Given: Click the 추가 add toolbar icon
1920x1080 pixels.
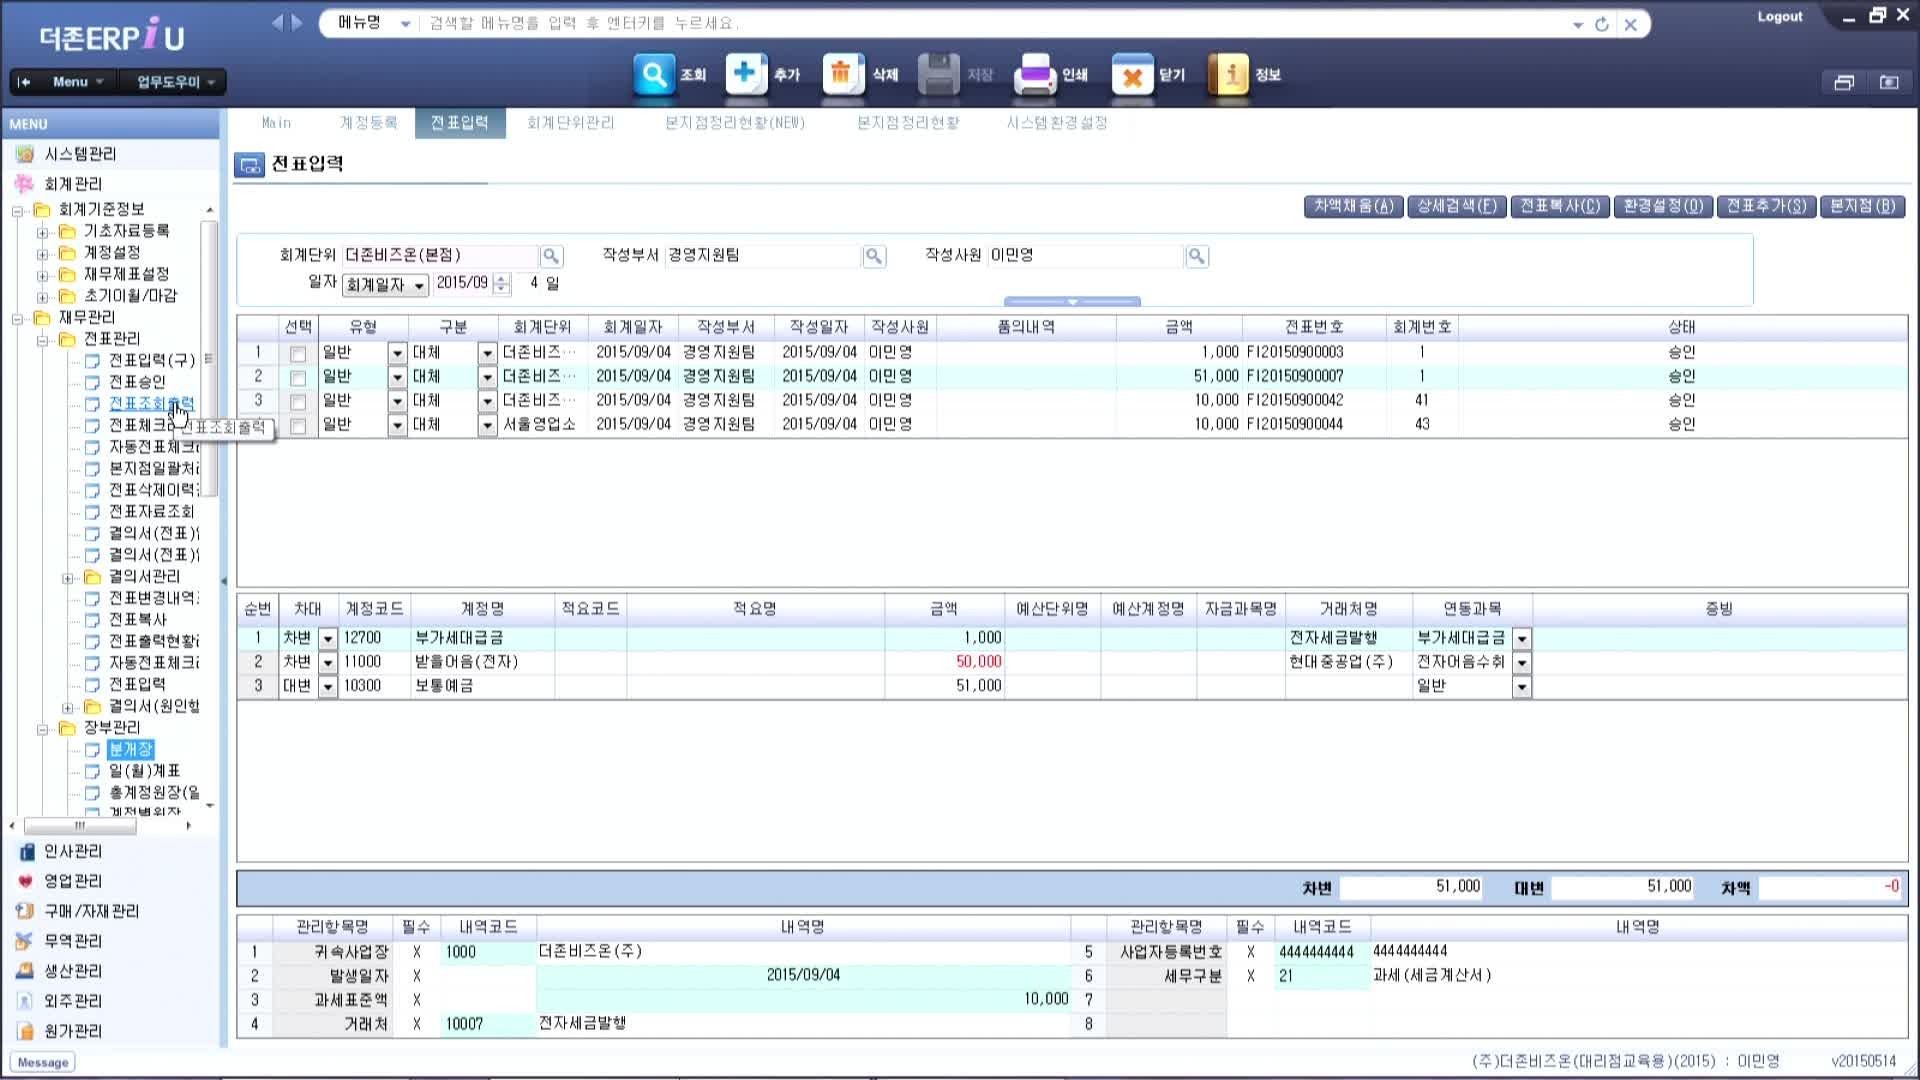Looking at the screenshot, I should coord(746,74).
